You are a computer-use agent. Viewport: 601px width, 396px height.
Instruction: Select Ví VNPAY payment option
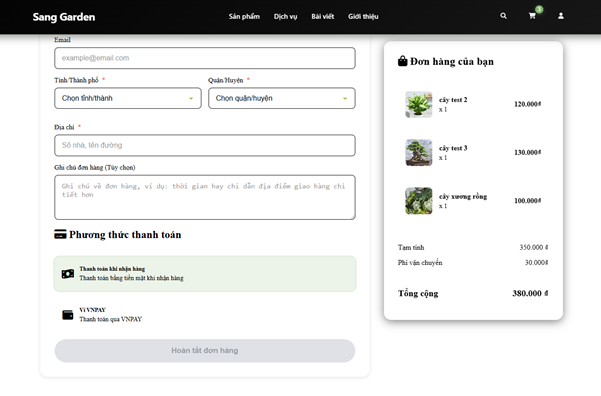click(205, 315)
